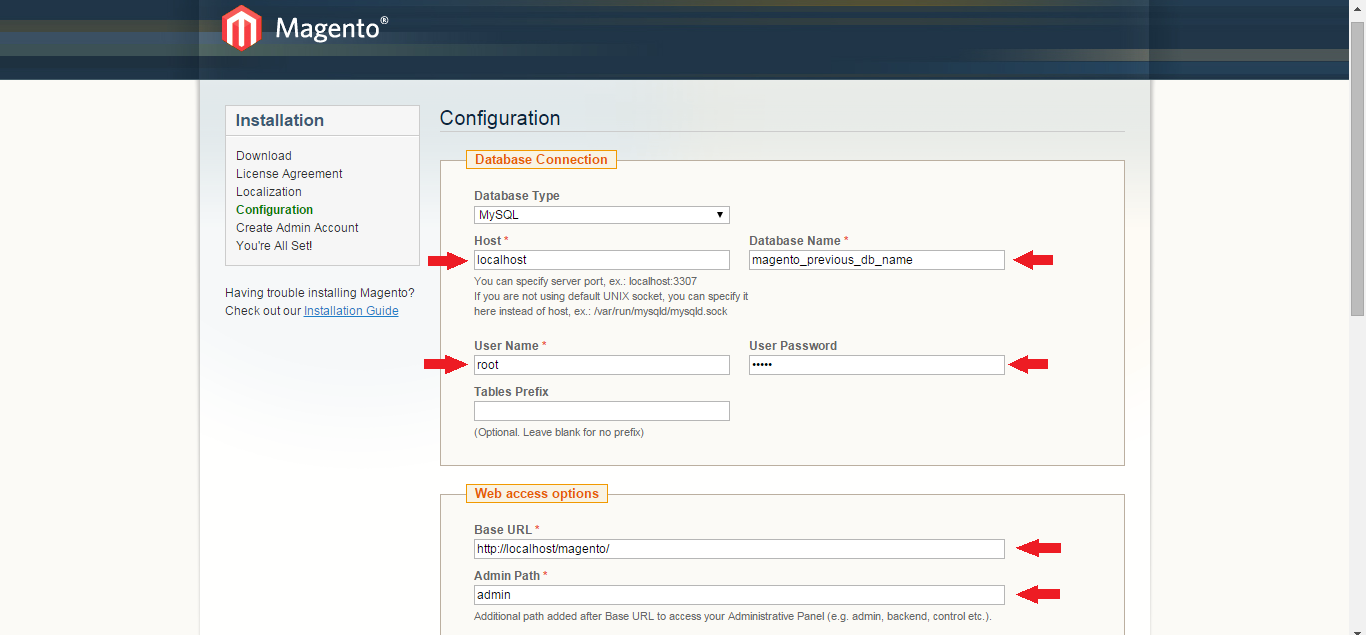
Task: Open the Database Type MySQL dropdown
Action: coord(602,215)
